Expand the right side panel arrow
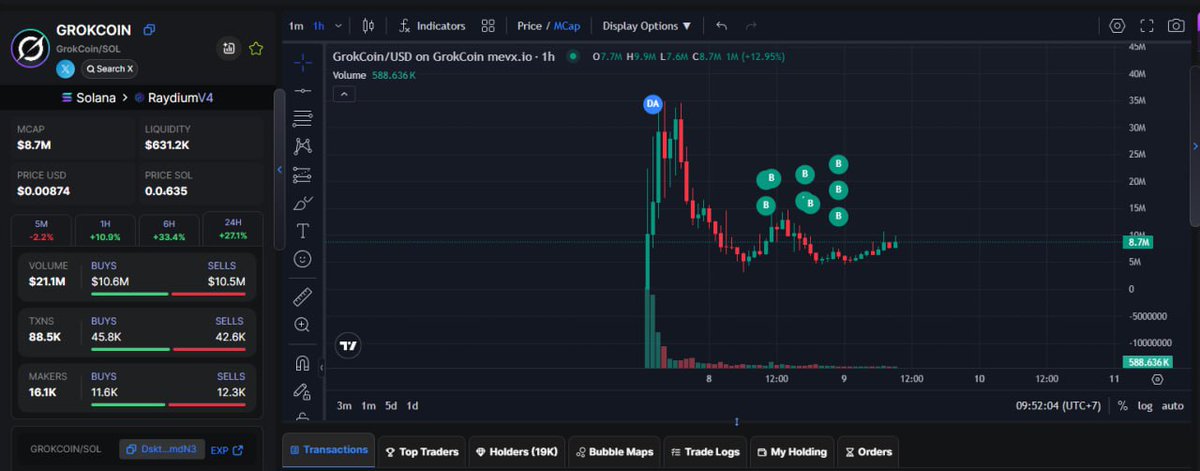 point(1195,147)
